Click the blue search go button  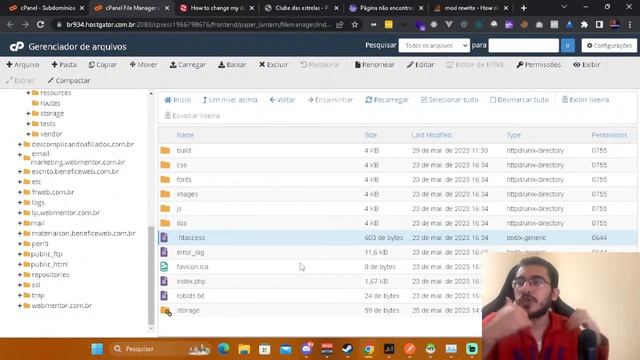(x=568, y=45)
